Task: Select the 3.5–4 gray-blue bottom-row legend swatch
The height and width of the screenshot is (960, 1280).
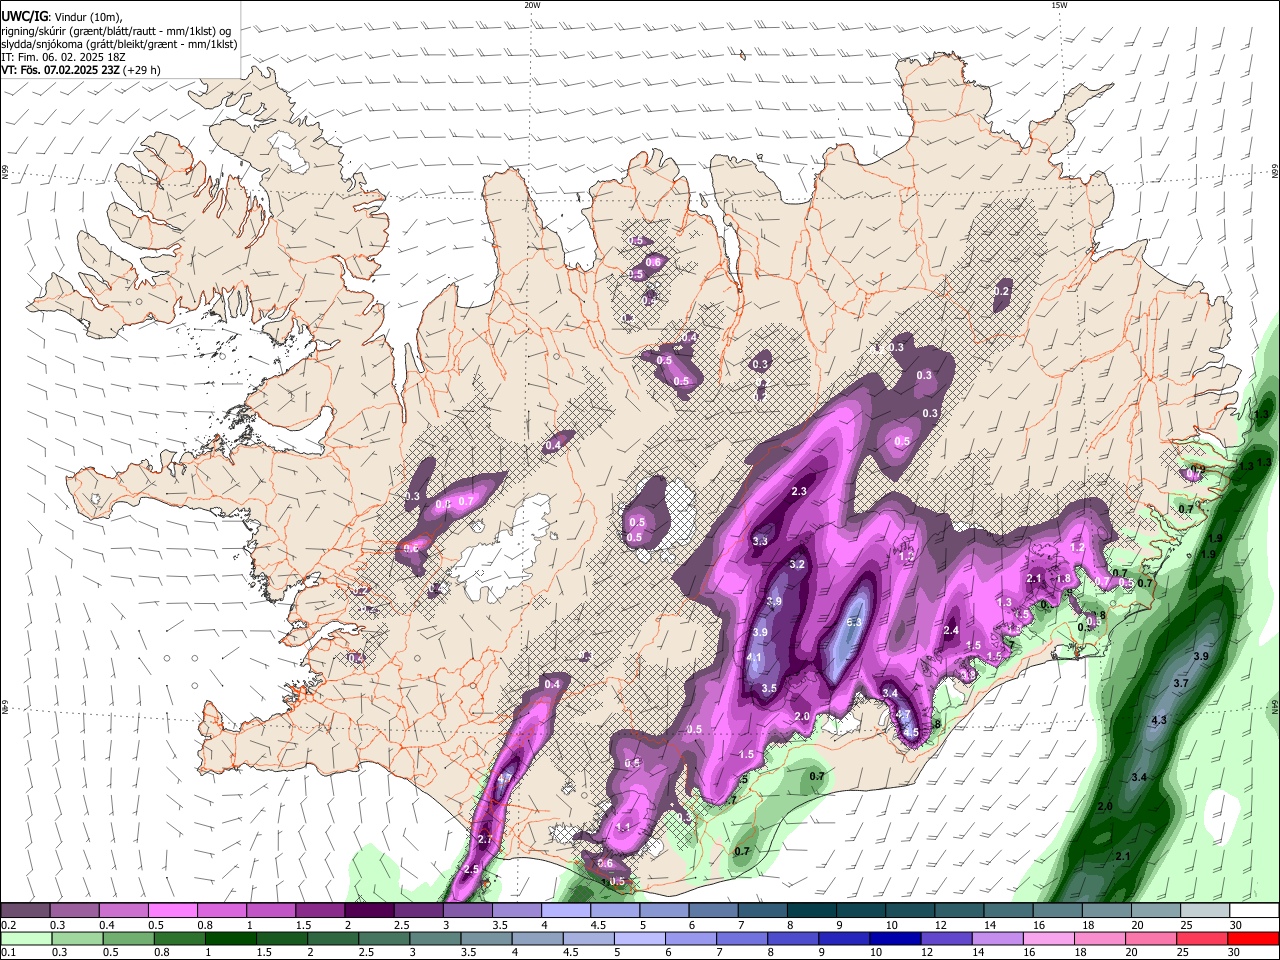Action: tap(486, 939)
